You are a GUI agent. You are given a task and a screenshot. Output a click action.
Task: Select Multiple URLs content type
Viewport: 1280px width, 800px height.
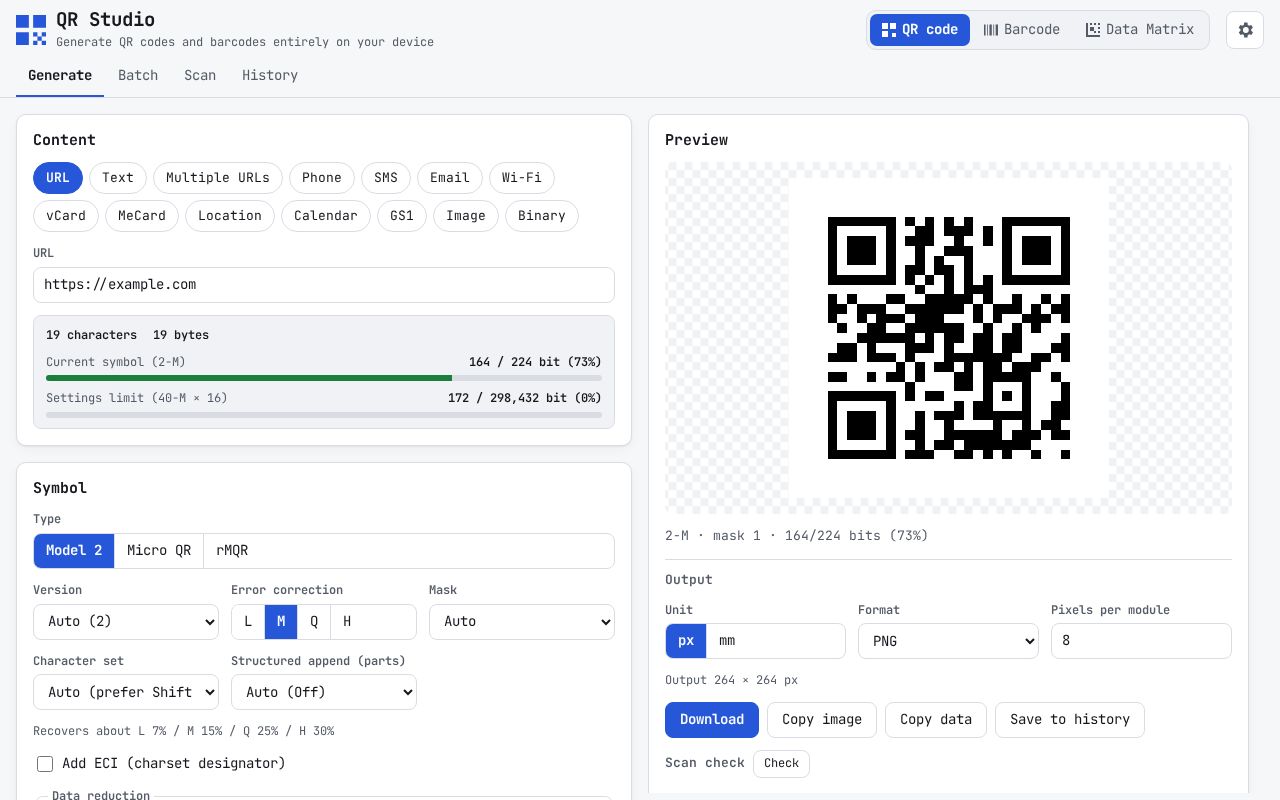tap(218, 178)
